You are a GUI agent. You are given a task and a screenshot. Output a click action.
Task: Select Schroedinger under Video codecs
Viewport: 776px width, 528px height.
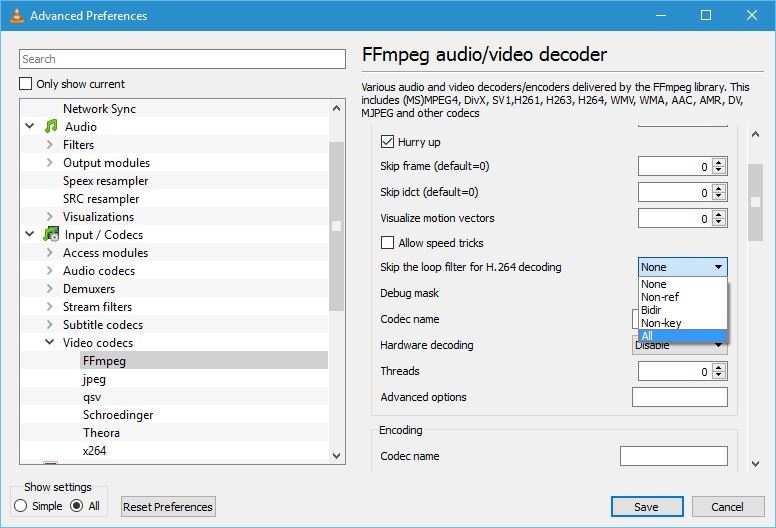pyautogui.click(x=118, y=415)
